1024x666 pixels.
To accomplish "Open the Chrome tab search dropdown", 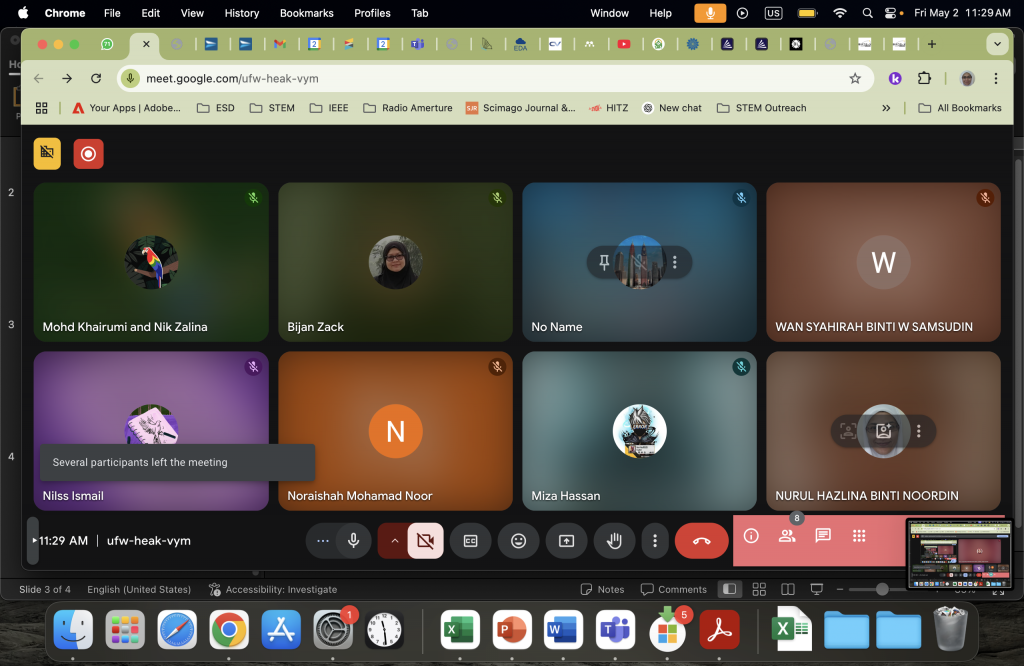I will 997,44.
